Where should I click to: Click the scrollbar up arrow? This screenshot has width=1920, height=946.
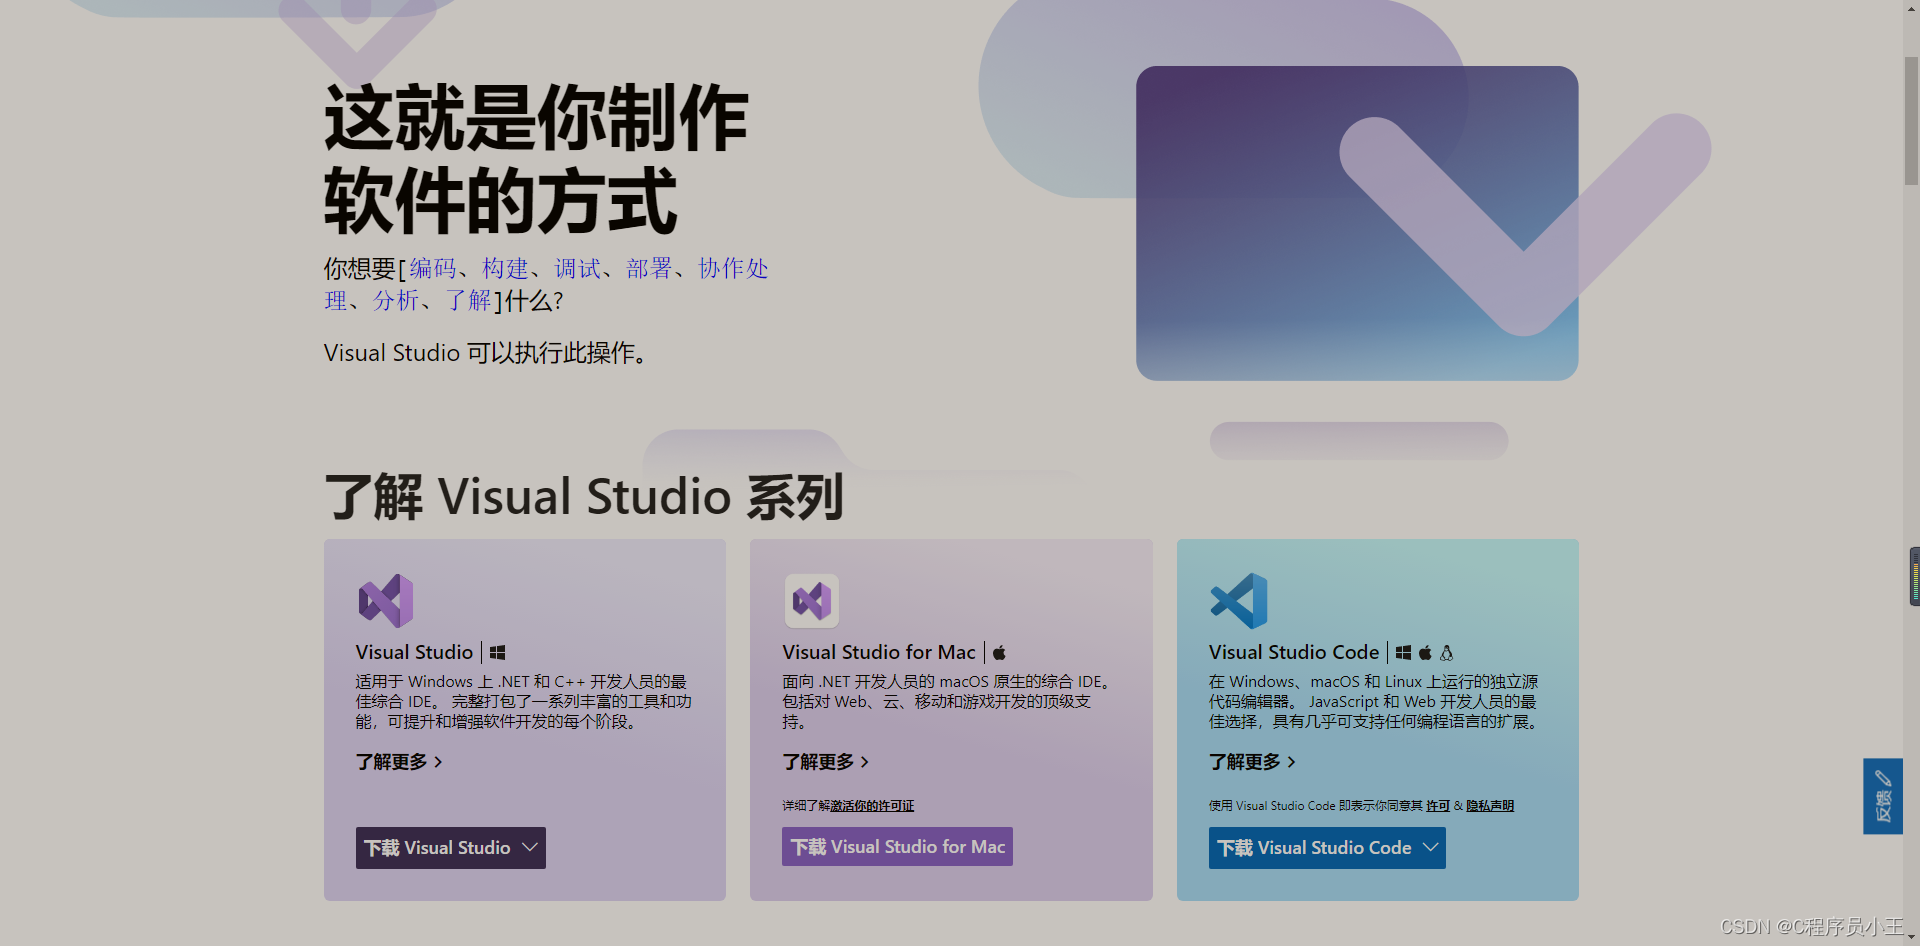tap(1911, 8)
